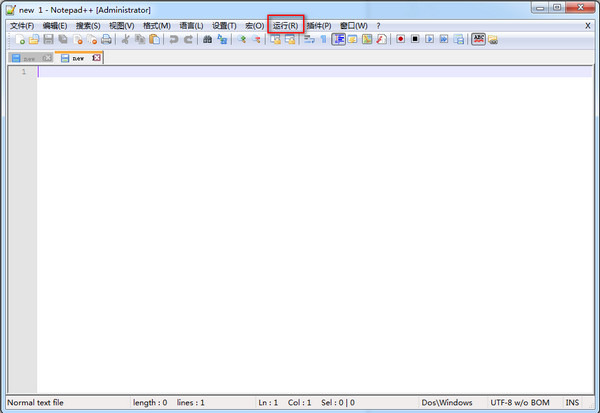Toggle show all characters pilcrow icon
Screen dimensions: 600x413
point(324,39)
